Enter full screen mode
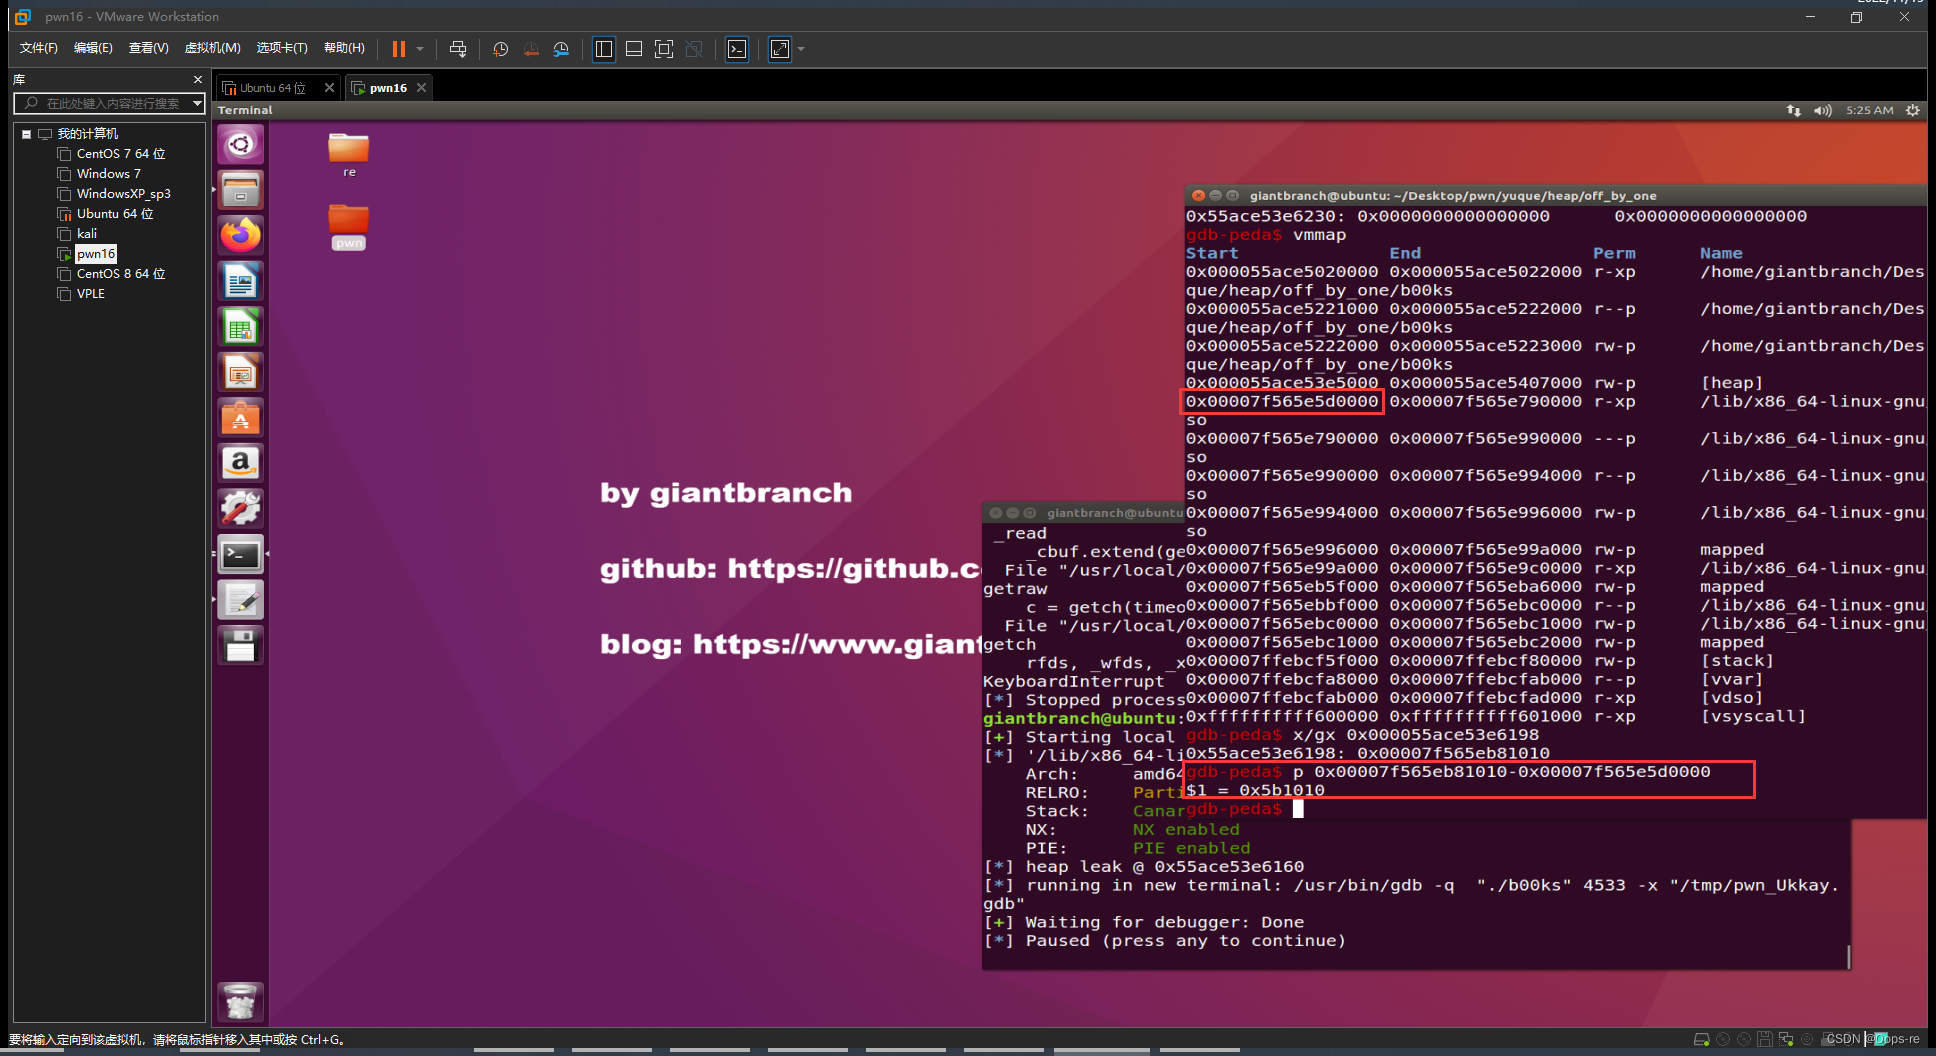The height and width of the screenshot is (1056, 1936). click(664, 49)
